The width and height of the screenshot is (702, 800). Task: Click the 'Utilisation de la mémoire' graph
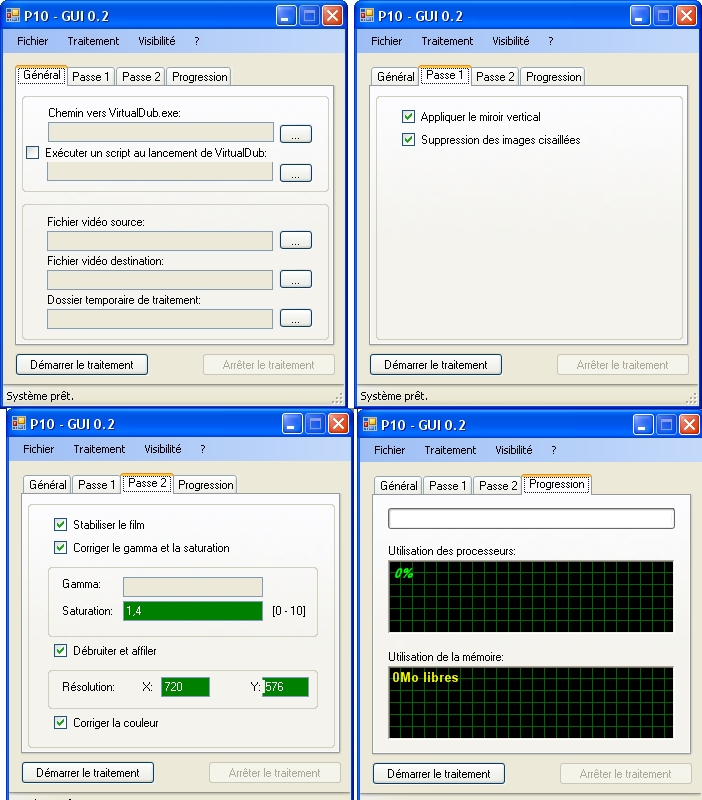pyautogui.click(x=531, y=702)
